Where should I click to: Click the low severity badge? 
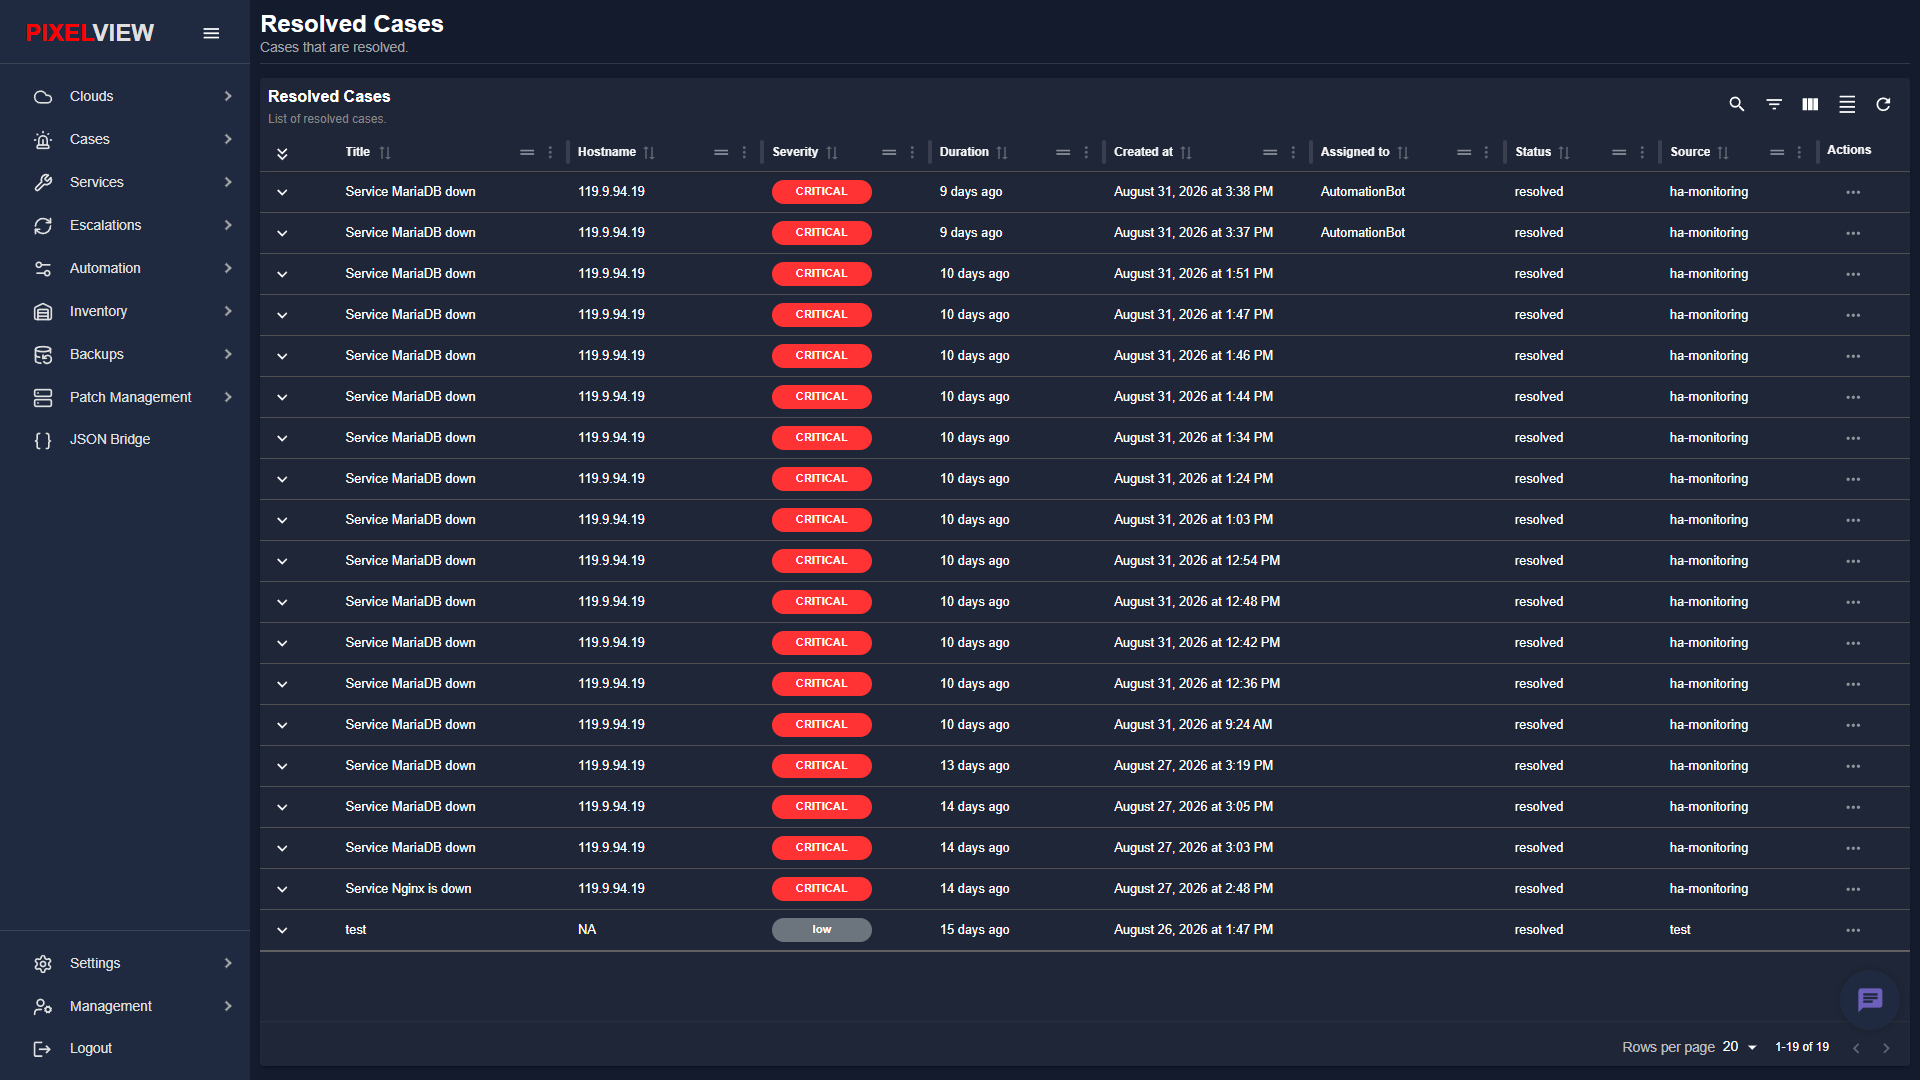coord(821,930)
